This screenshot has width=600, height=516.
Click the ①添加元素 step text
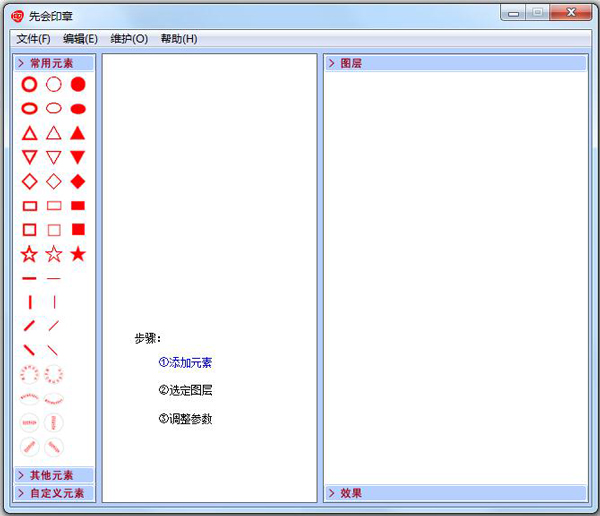(185, 362)
